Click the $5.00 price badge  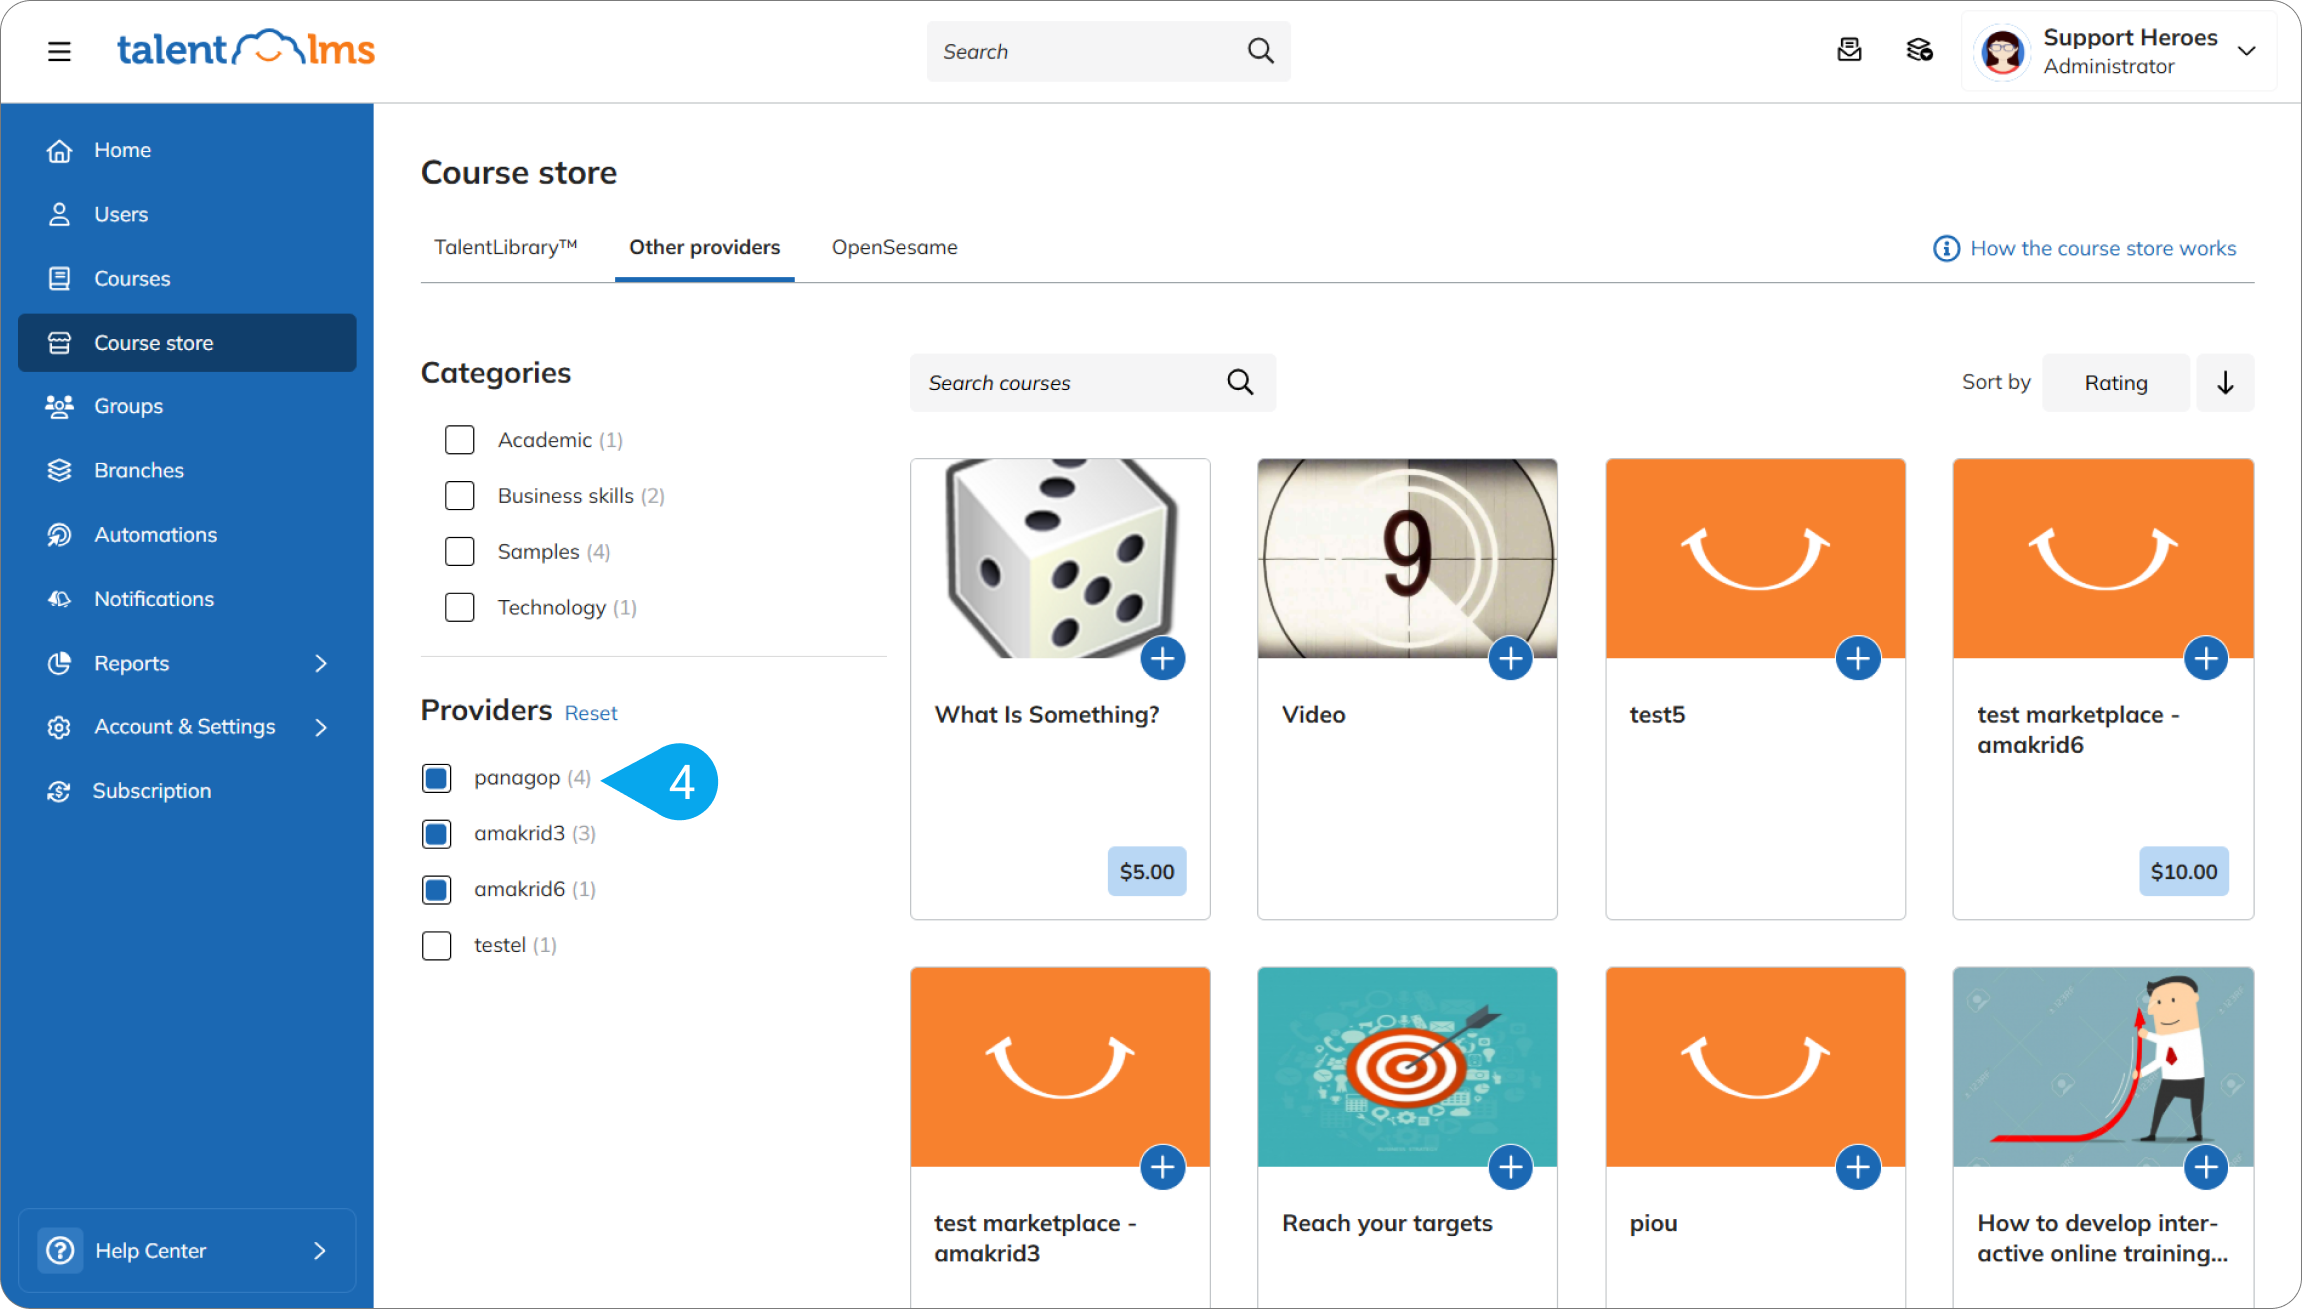pos(1147,871)
